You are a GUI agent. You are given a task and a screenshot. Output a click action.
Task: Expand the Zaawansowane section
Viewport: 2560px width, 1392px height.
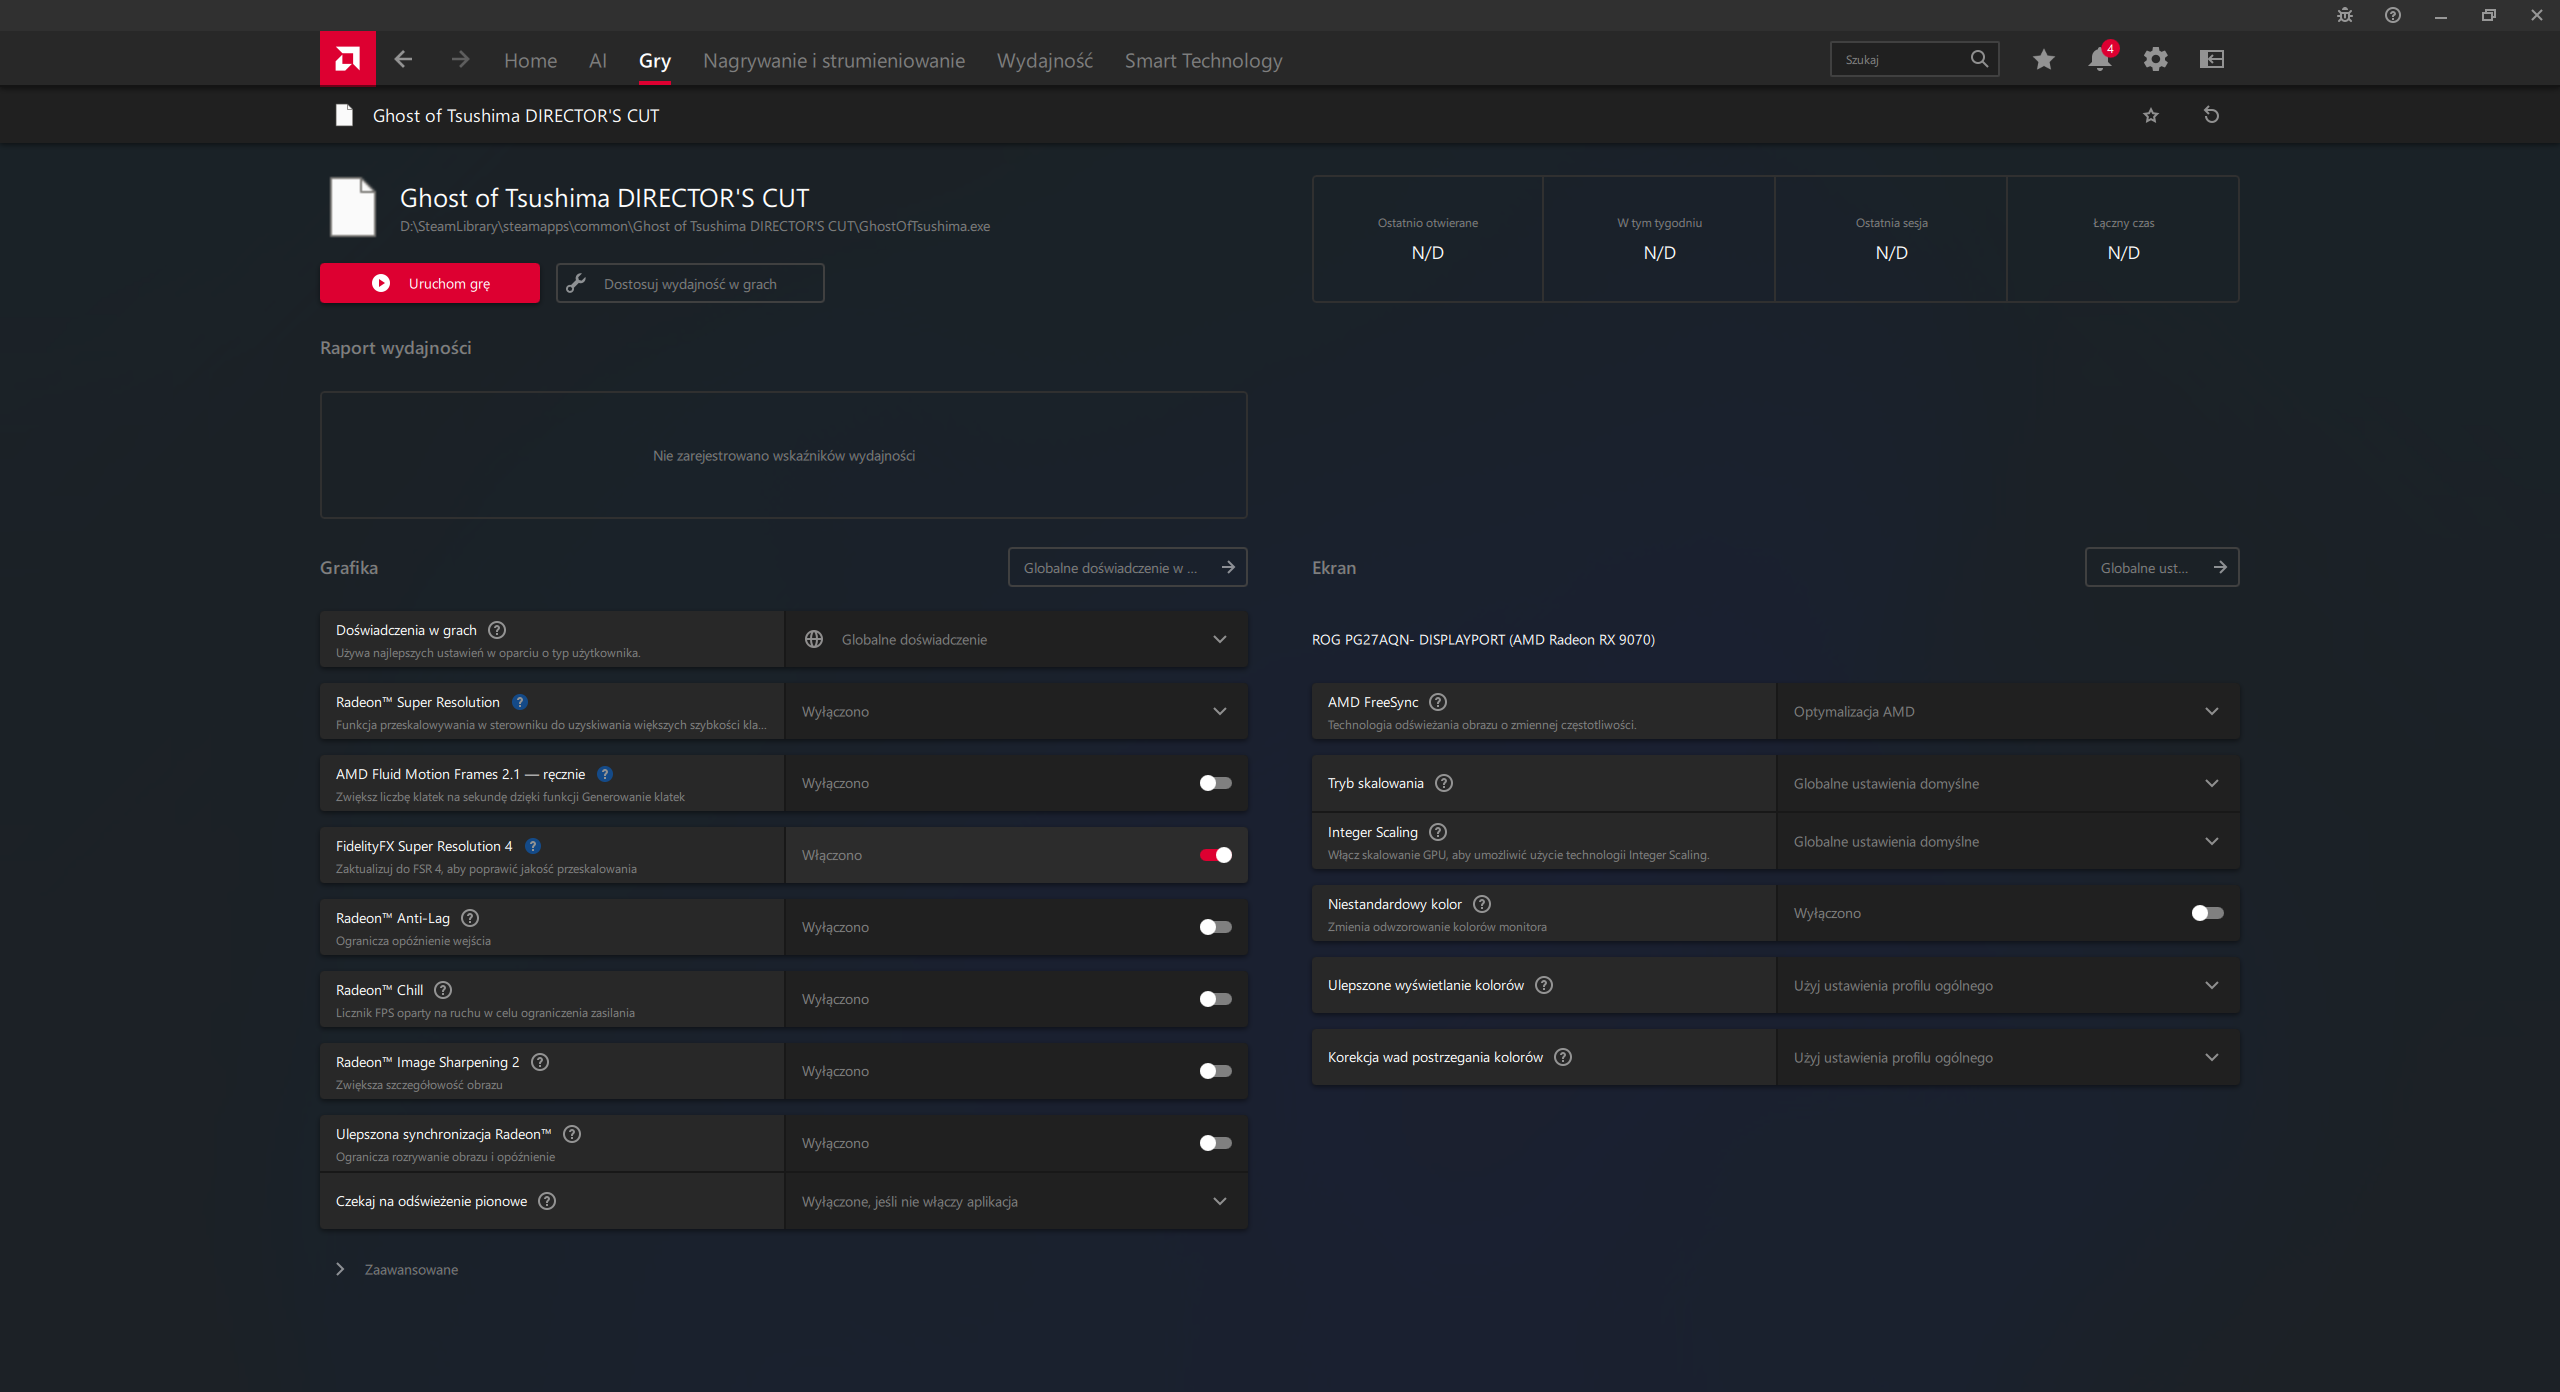[x=397, y=1269]
